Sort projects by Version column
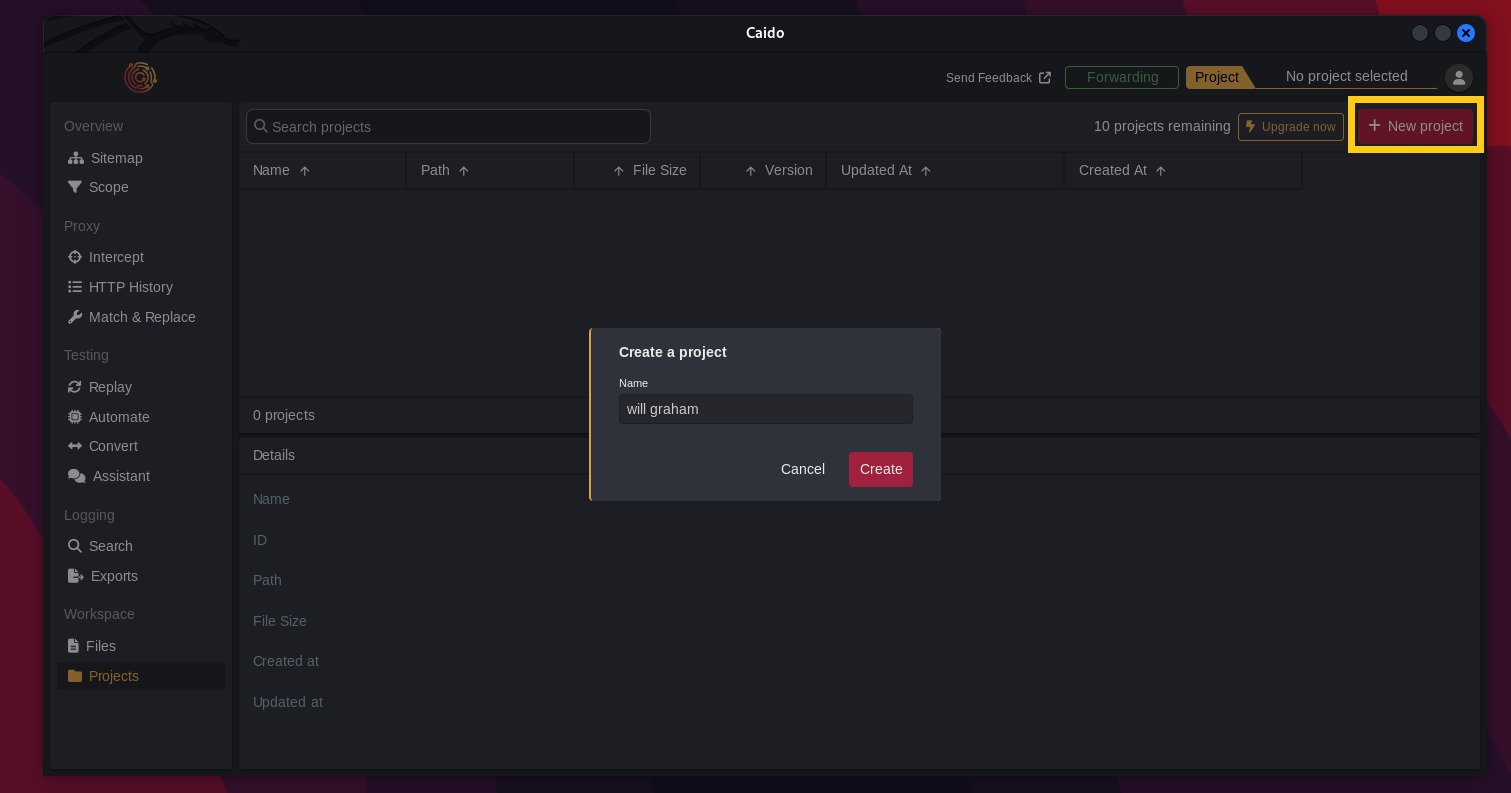This screenshot has height=793, width=1511. tap(763, 170)
